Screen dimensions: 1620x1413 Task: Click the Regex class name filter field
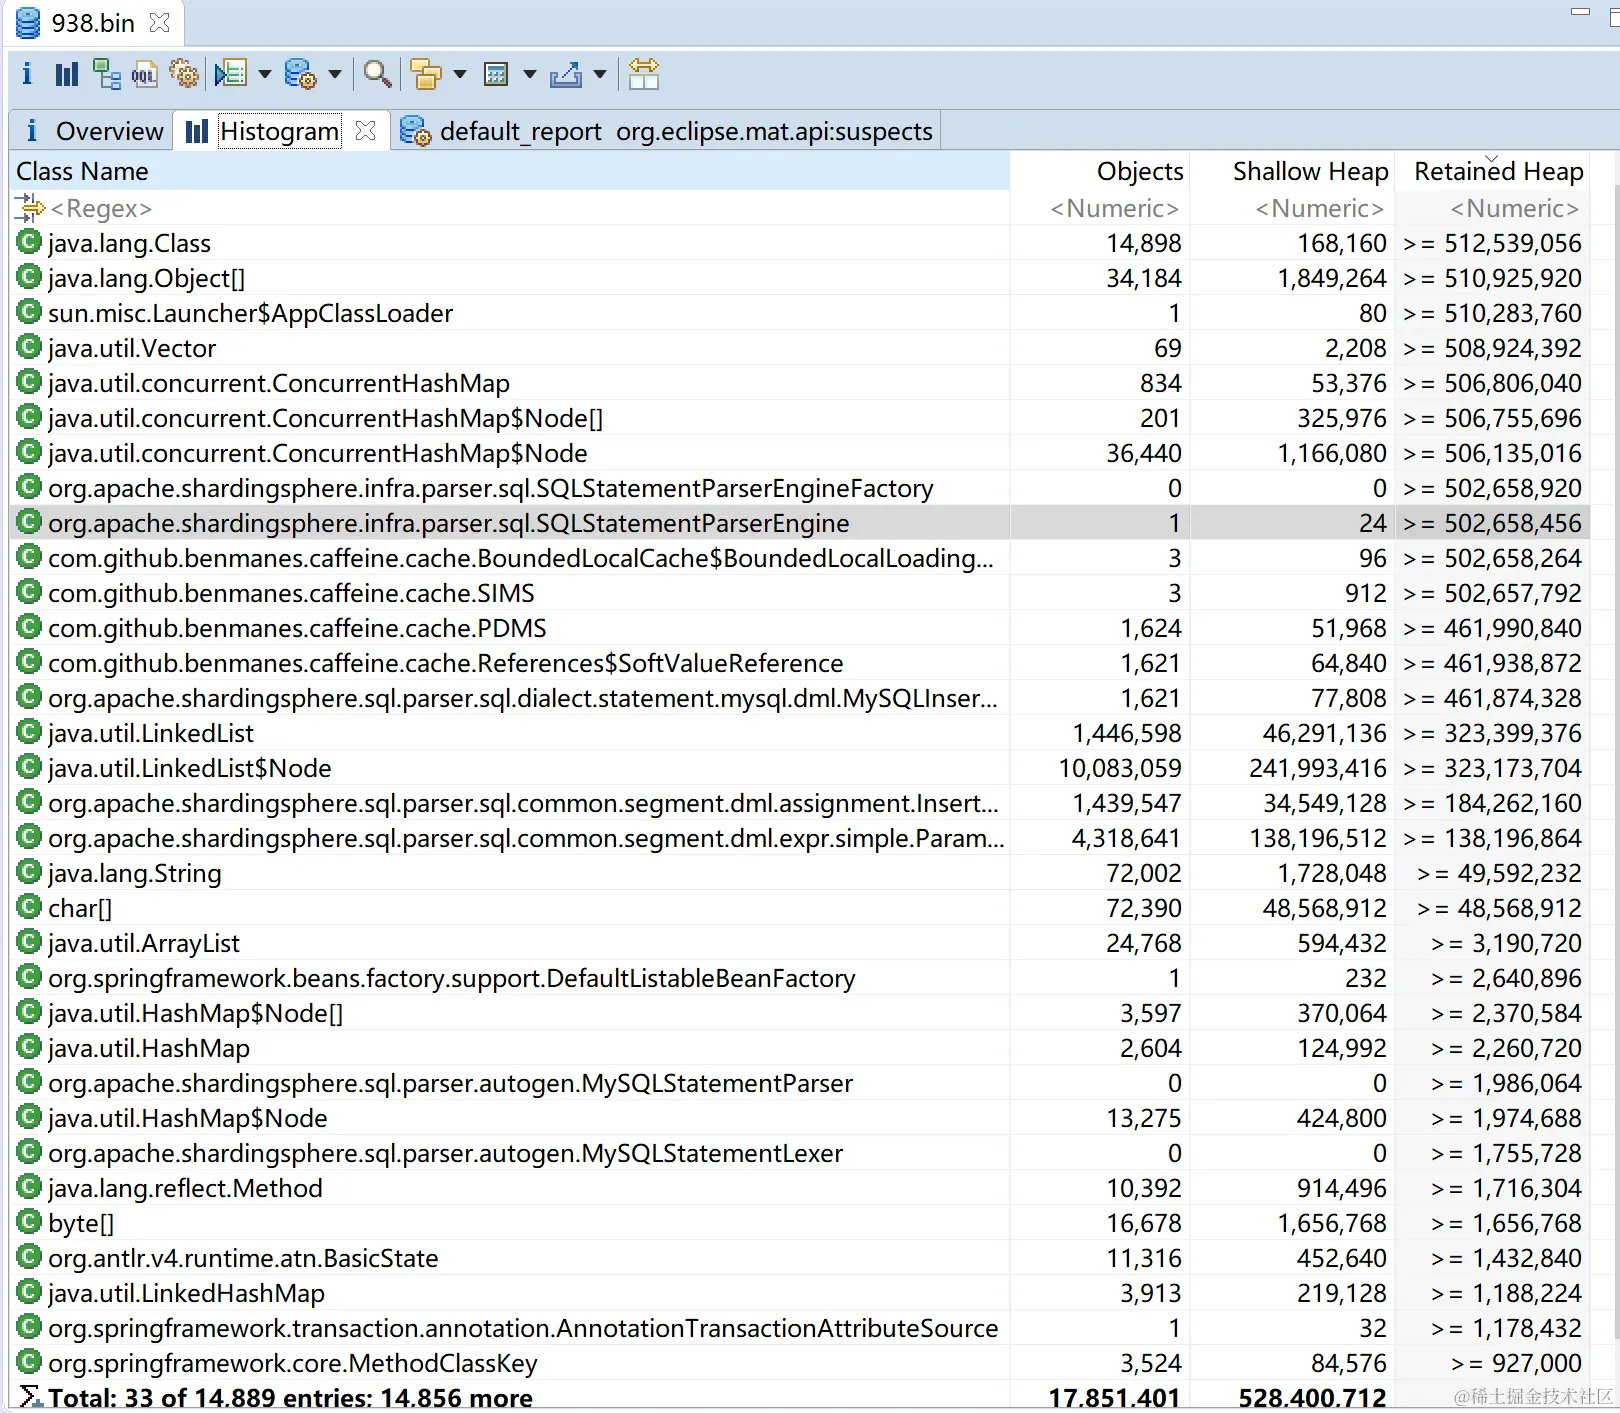[x=509, y=208]
